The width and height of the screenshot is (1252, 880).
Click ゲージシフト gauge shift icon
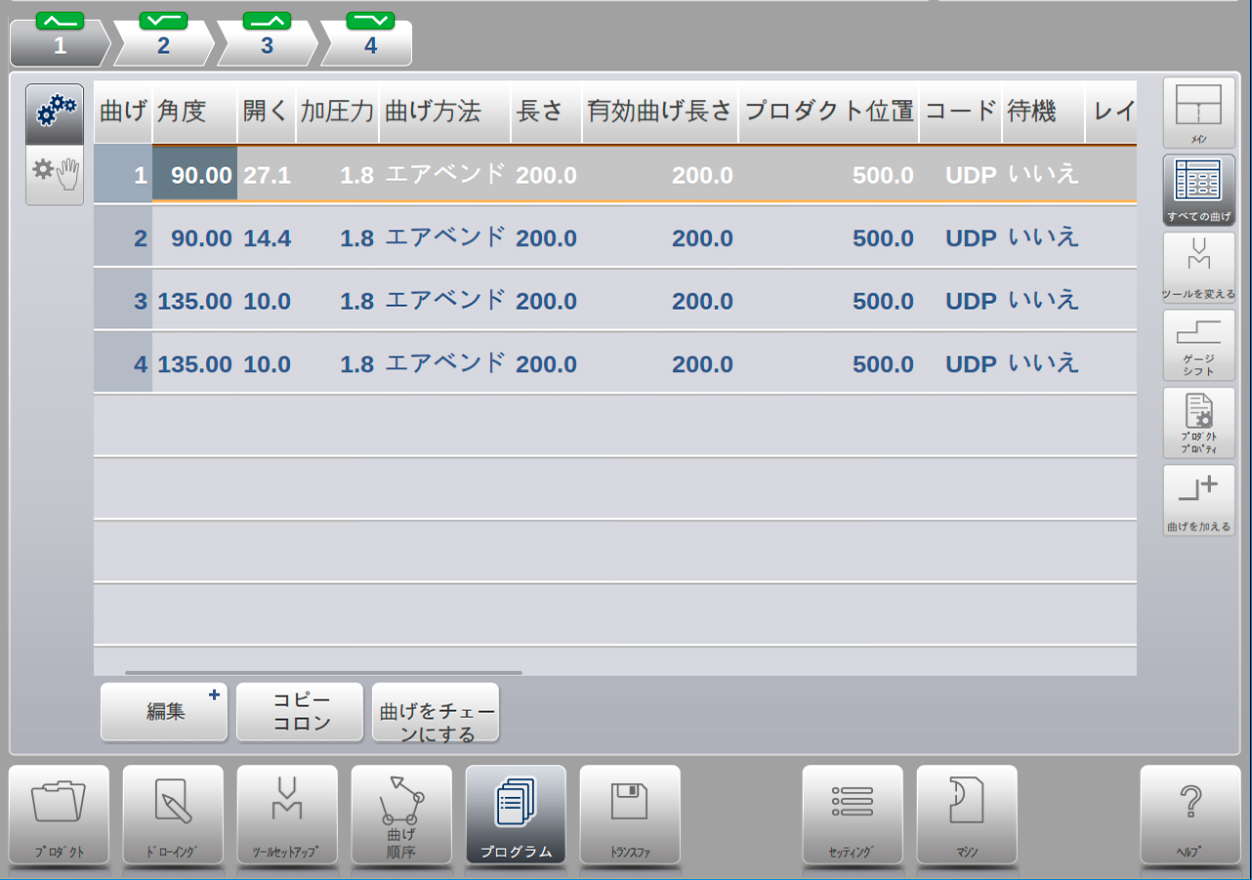(x=1198, y=345)
